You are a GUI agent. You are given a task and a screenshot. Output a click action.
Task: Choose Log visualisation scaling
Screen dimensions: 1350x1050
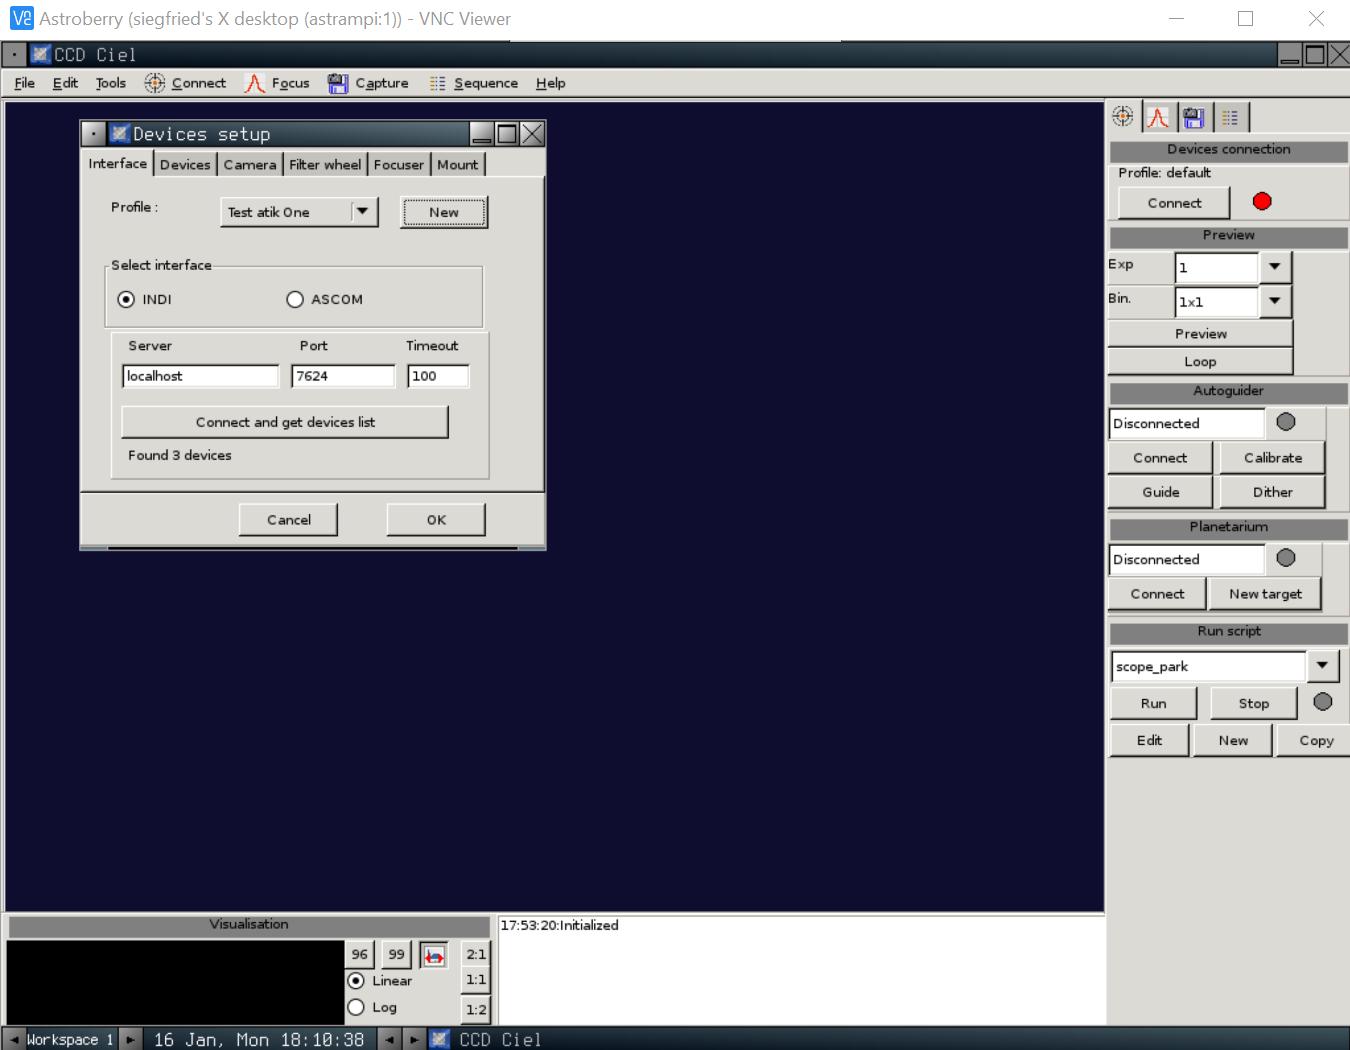pos(356,1007)
